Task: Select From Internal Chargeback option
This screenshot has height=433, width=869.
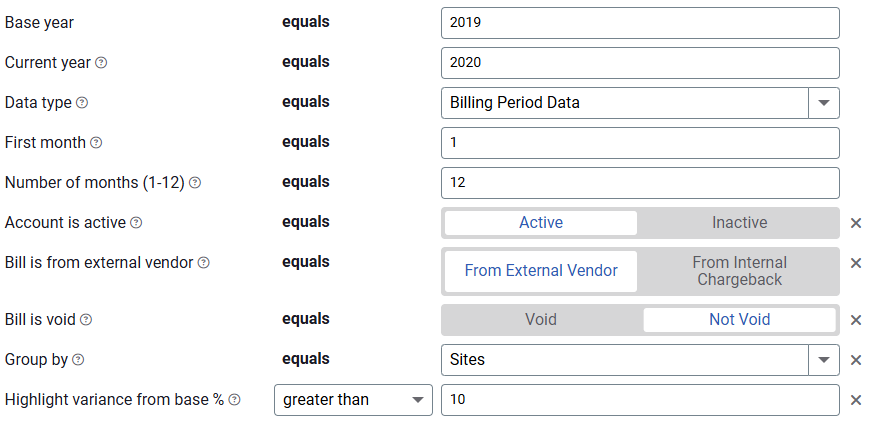Action: 739,271
